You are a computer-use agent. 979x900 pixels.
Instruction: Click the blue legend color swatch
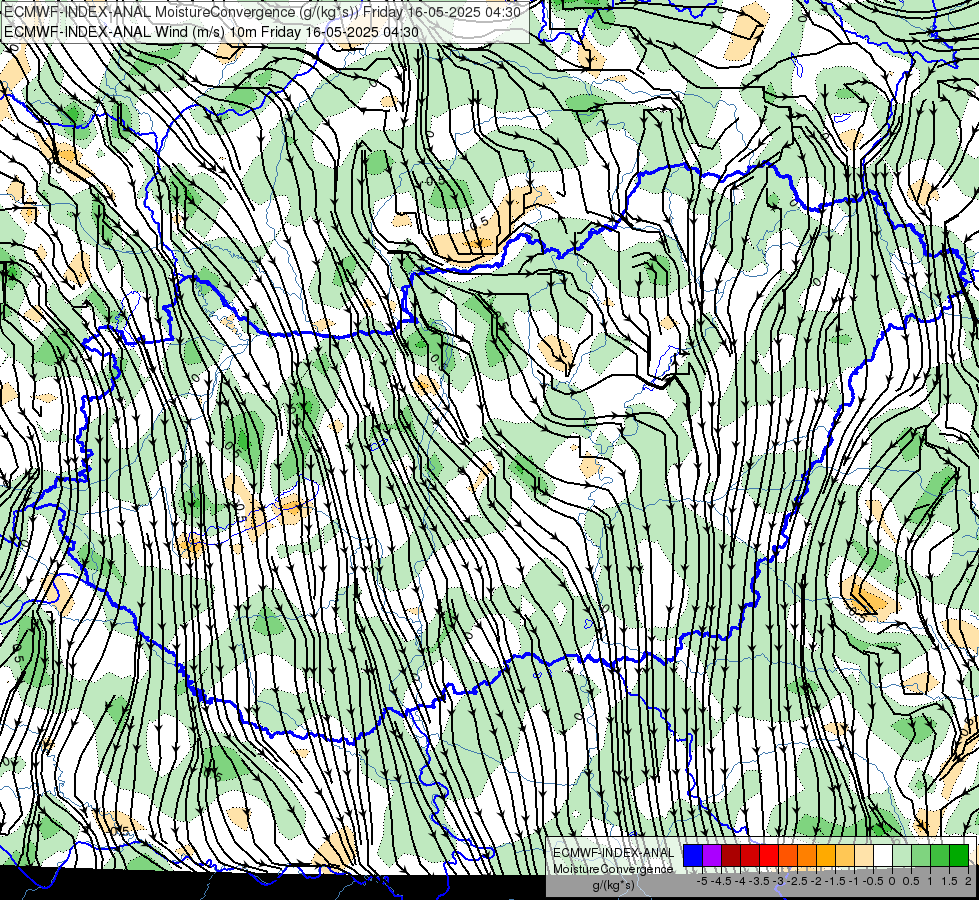pos(693,856)
